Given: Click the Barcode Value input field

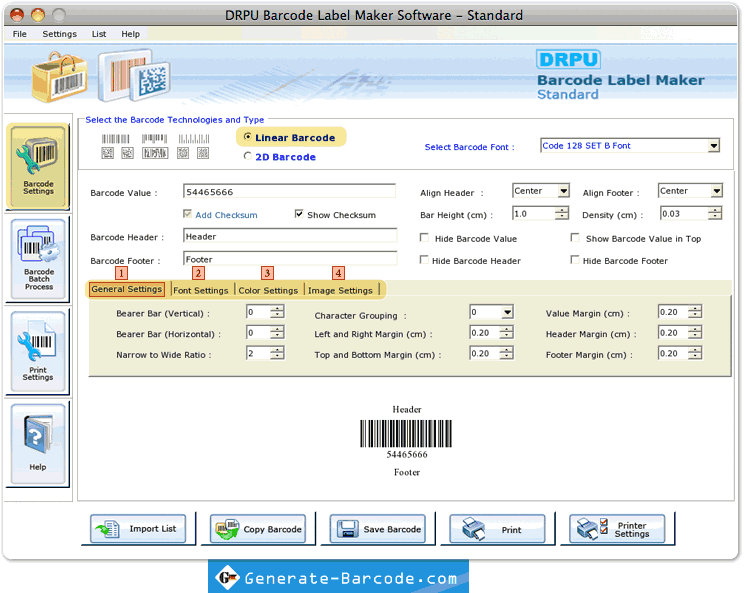Looking at the screenshot, I should click(x=289, y=192).
